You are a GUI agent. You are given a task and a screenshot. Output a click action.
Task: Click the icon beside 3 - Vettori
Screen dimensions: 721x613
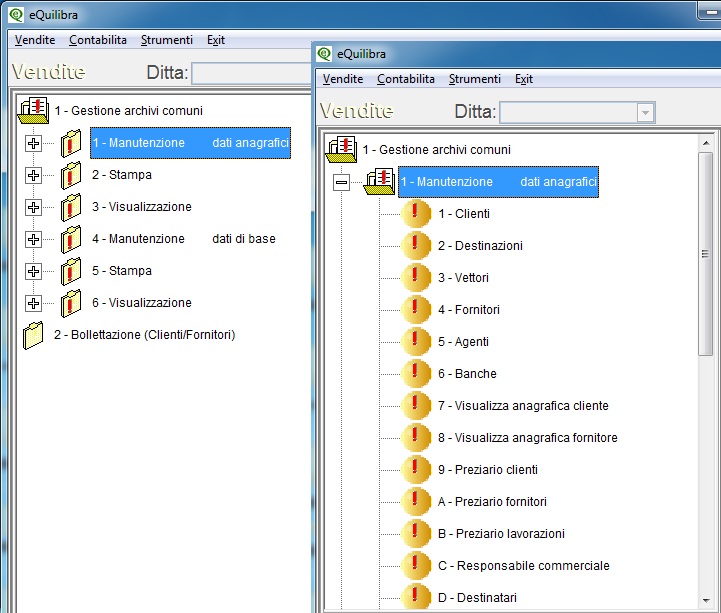(x=416, y=278)
